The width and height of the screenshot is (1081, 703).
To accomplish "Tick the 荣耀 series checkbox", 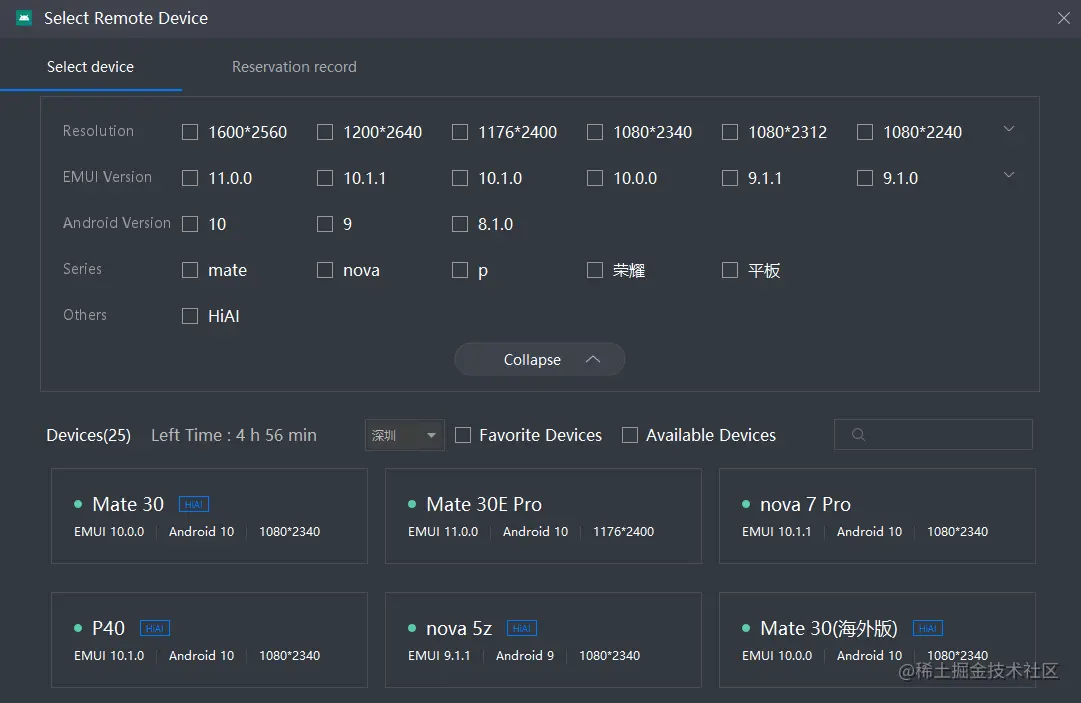I will point(595,270).
